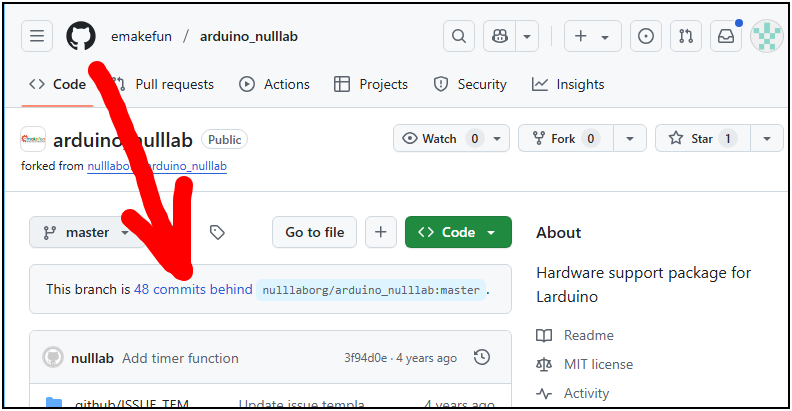Click the nulllab author name
The height and width of the screenshot is (411, 792).
(x=92, y=358)
